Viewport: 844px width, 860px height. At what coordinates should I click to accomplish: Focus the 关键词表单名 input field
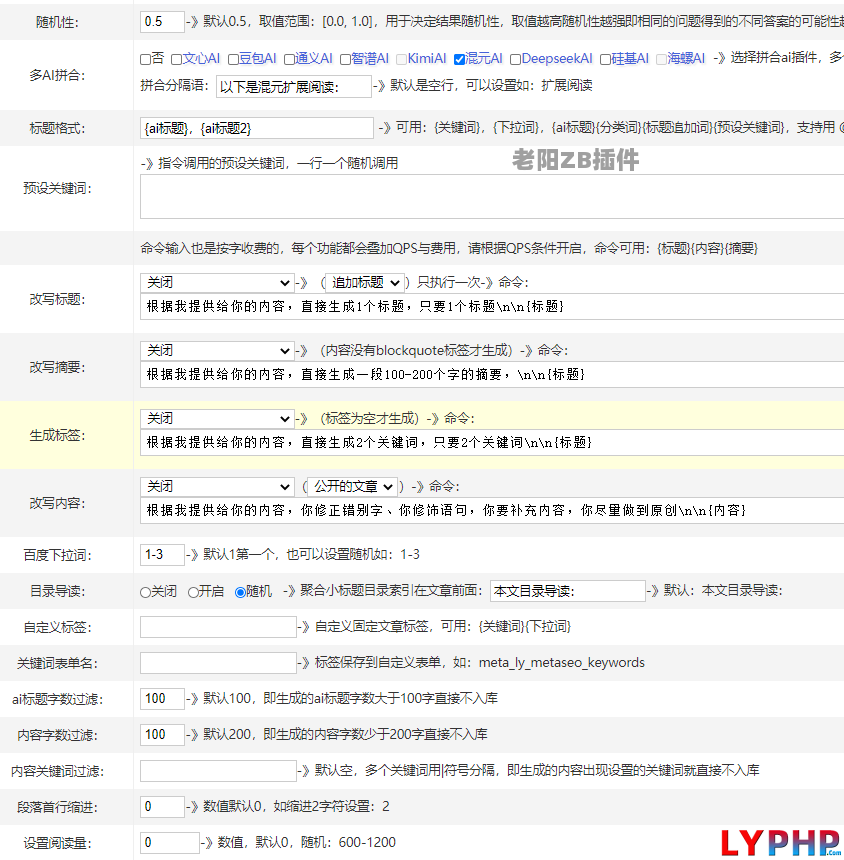[218, 663]
